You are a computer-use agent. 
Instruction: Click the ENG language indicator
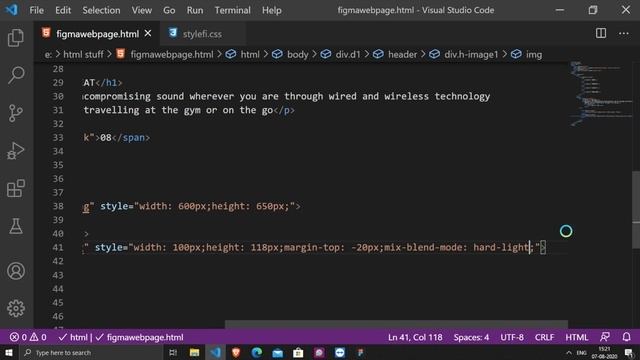point(582,353)
